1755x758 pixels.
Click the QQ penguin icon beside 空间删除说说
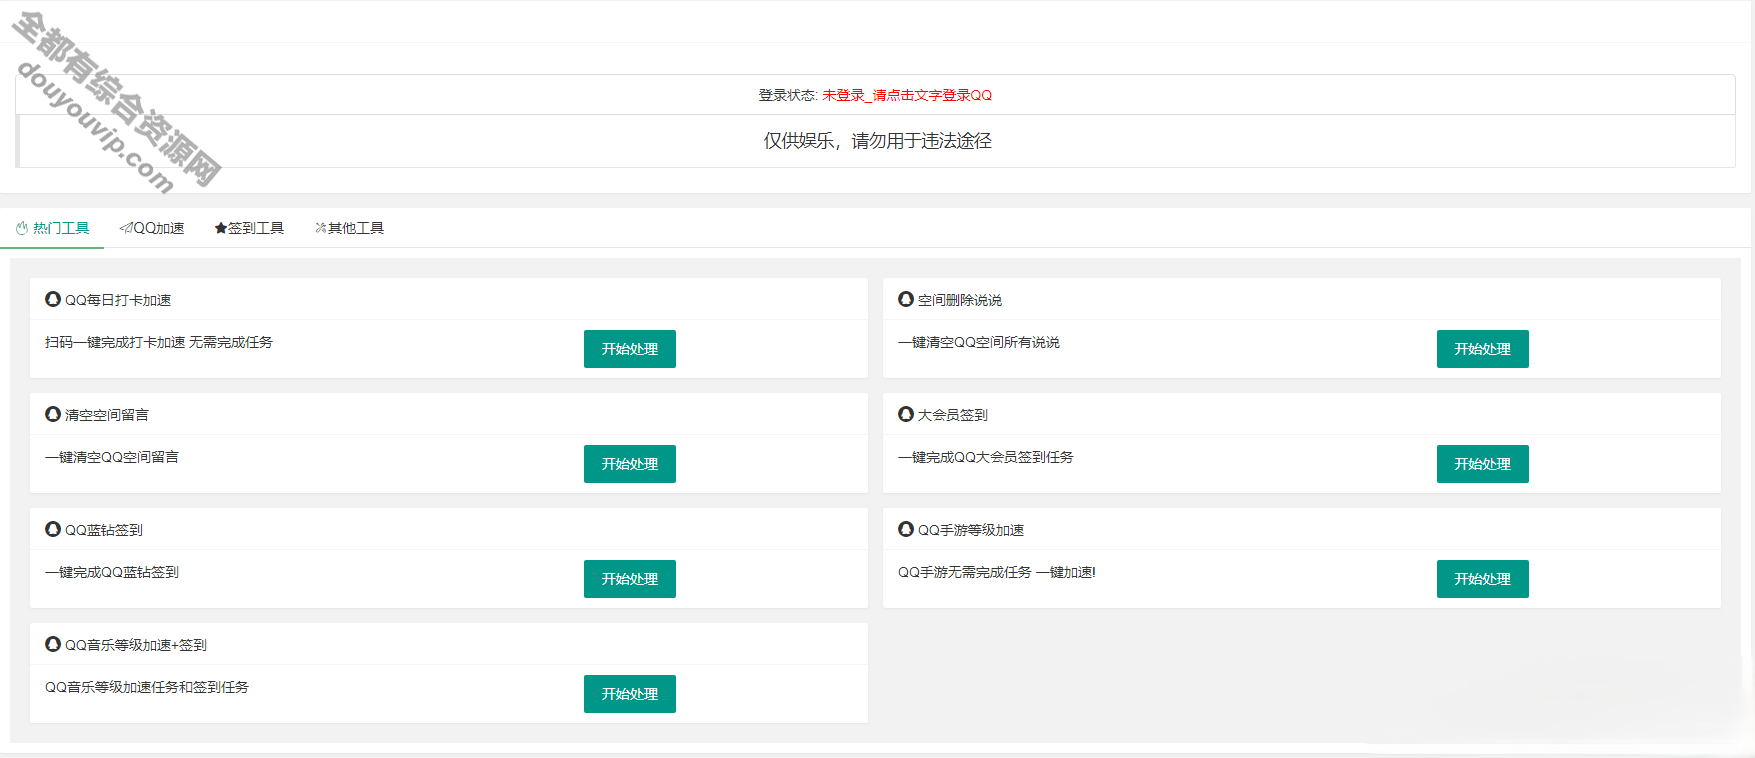pyautogui.click(x=906, y=299)
